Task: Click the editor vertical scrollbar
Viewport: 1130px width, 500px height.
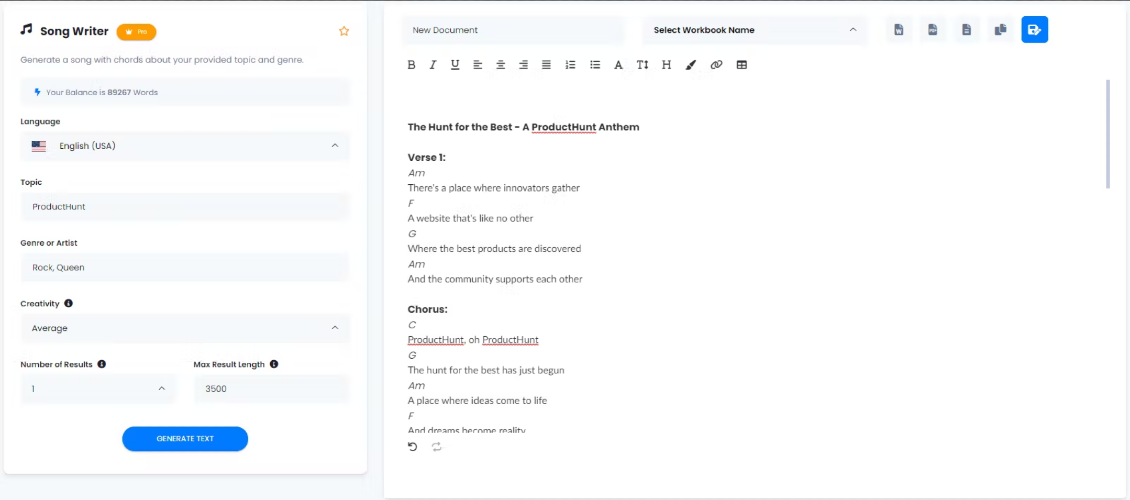Action: click(1108, 134)
